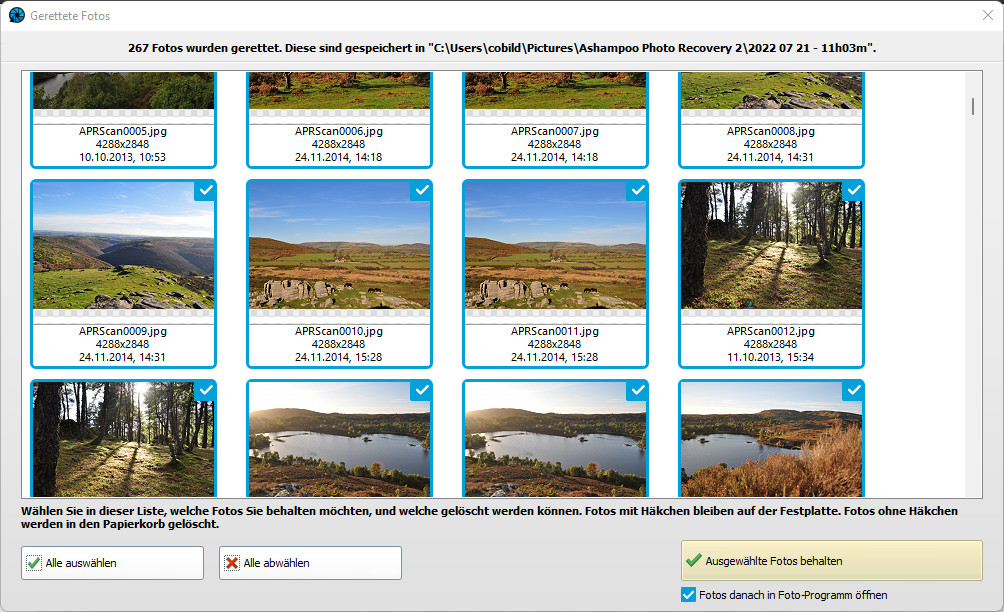Click the filename text 'APRScan0011.jpg'
The image size is (1004, 612).
tap(555, 331)
